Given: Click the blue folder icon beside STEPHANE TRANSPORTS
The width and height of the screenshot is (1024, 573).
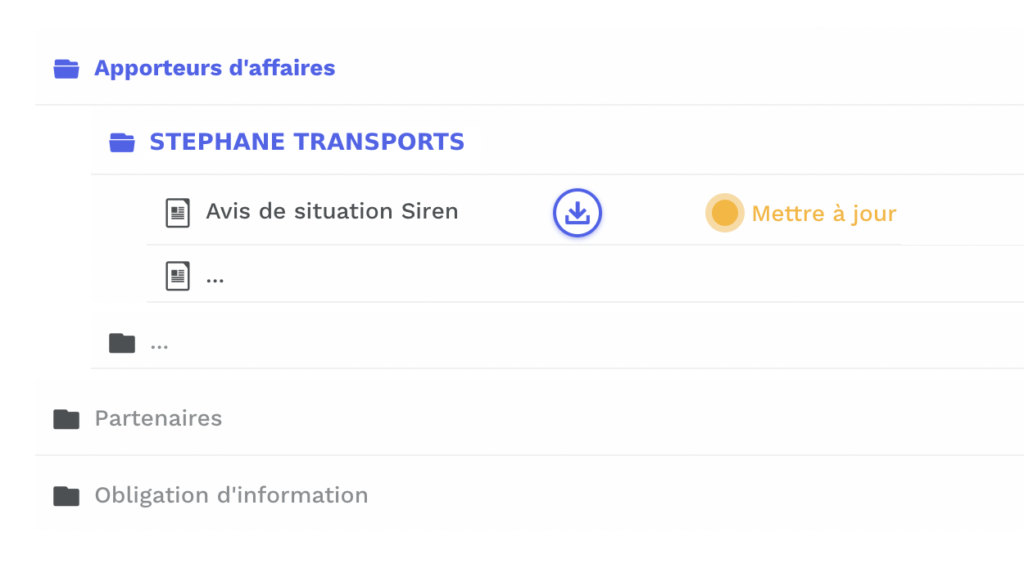Looking at the screenshot, I should [x=122, y=142].
